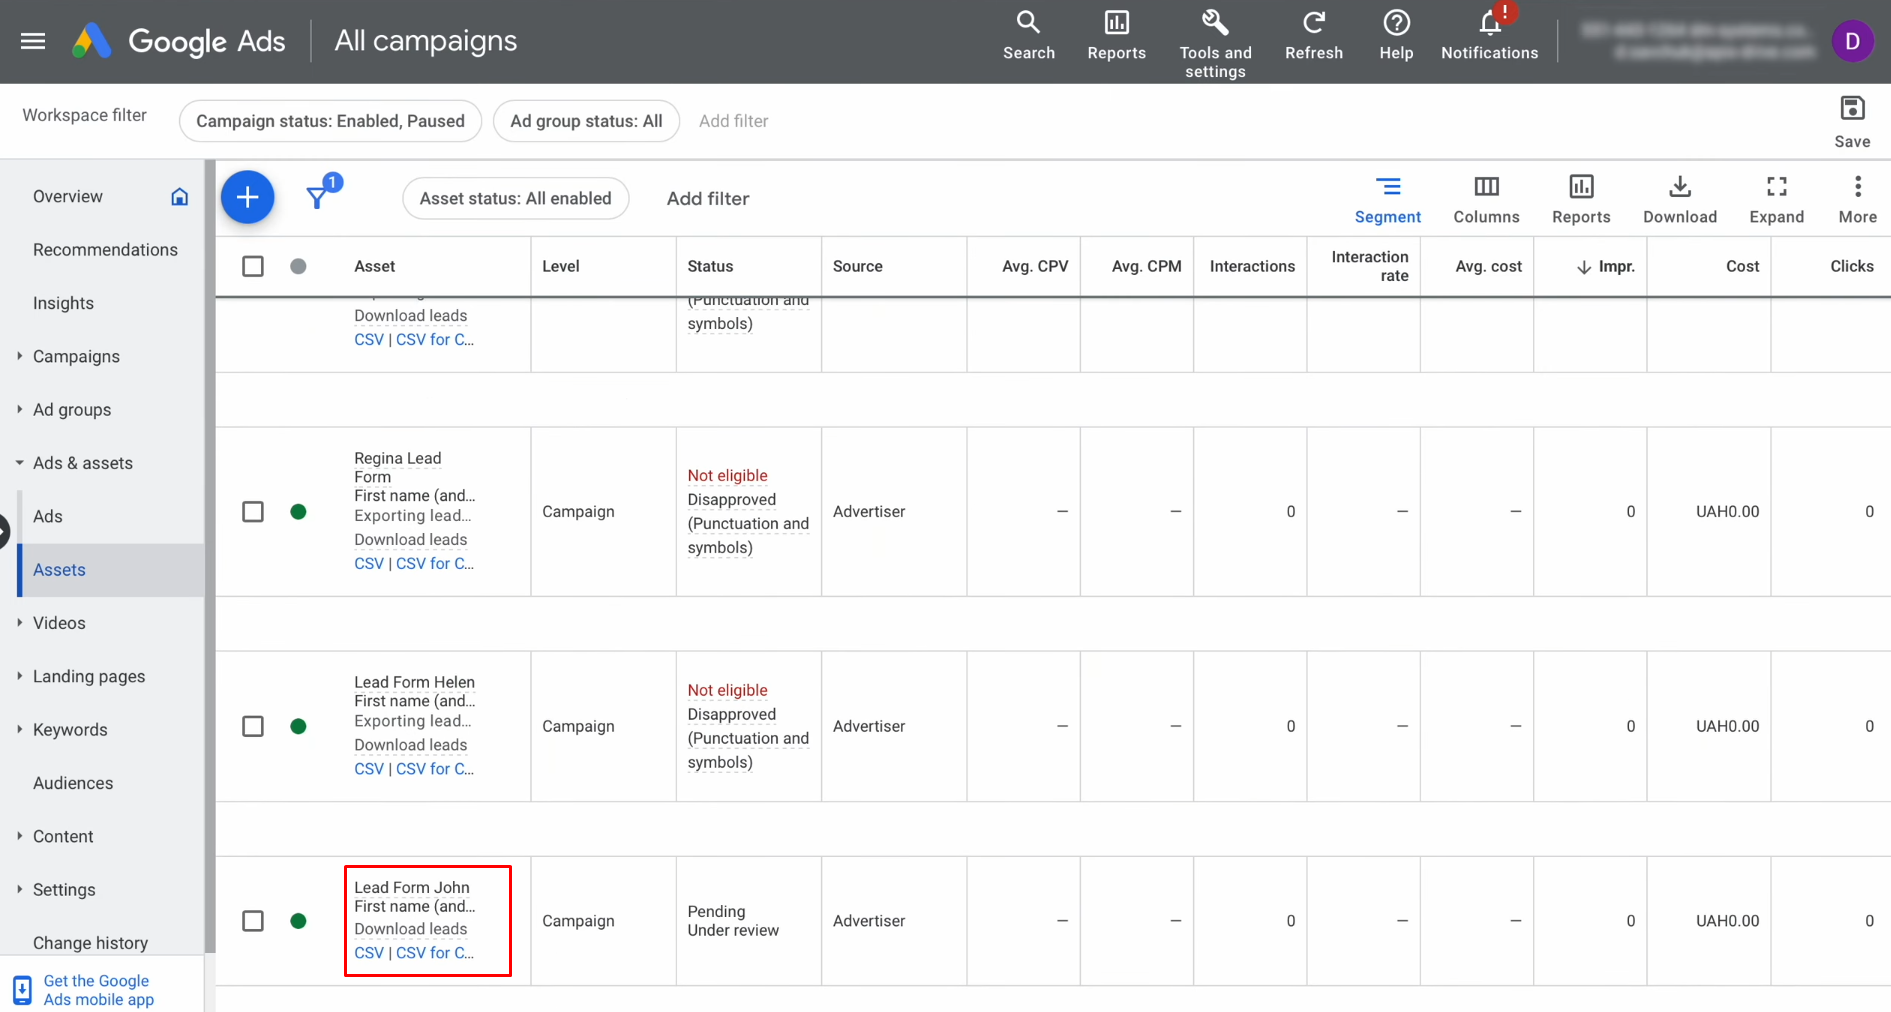Open Ads under Ads & assets

click(47, 516)
